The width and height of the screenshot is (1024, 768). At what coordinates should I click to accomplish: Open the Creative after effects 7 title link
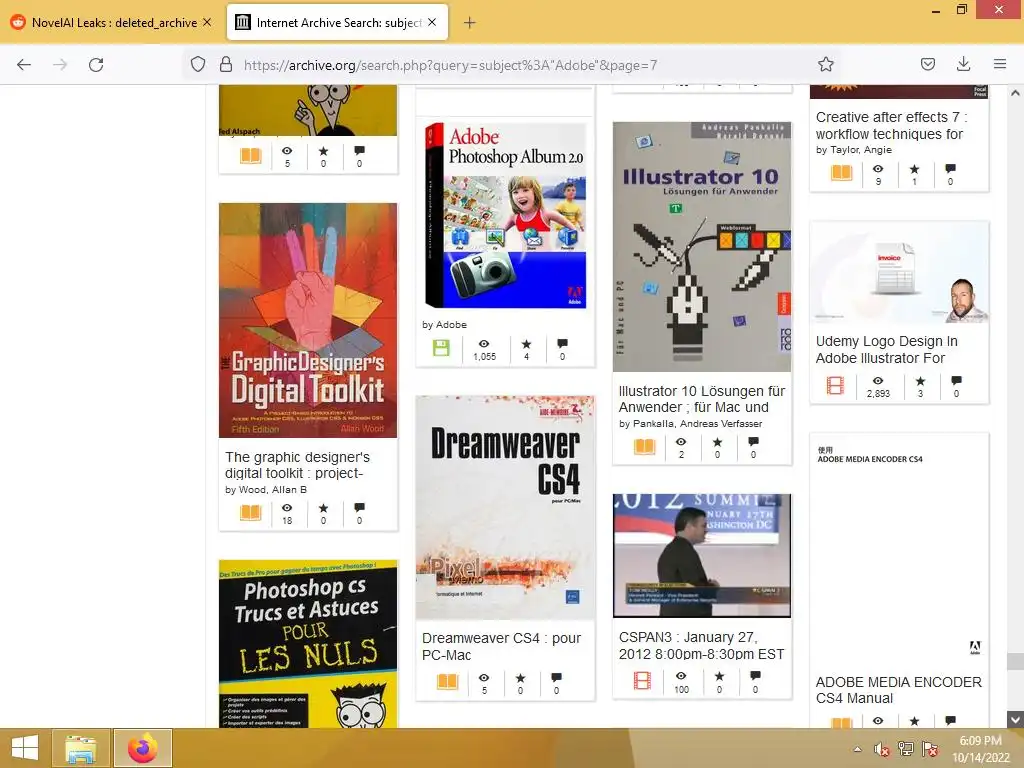[x=891, y=125]
